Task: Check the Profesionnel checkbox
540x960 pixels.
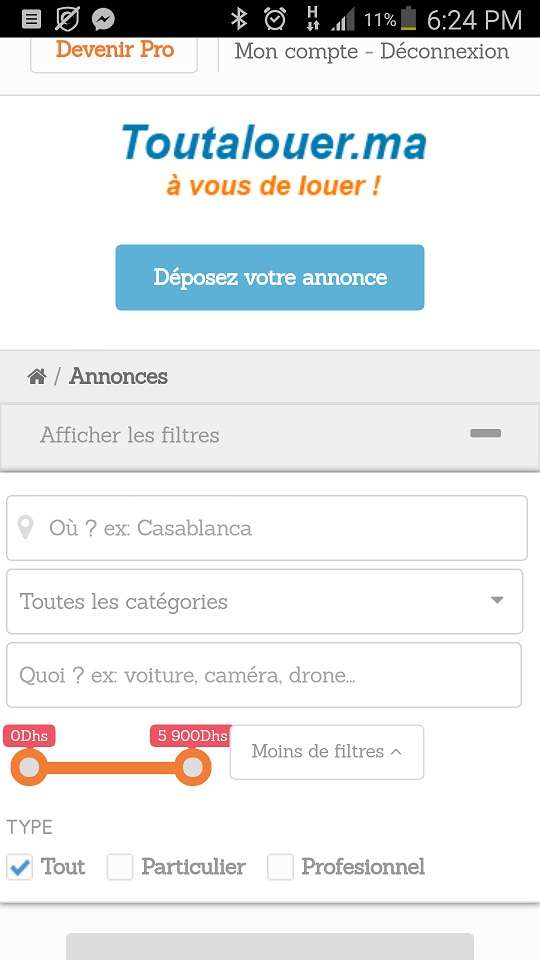Action: coord(280,867)
